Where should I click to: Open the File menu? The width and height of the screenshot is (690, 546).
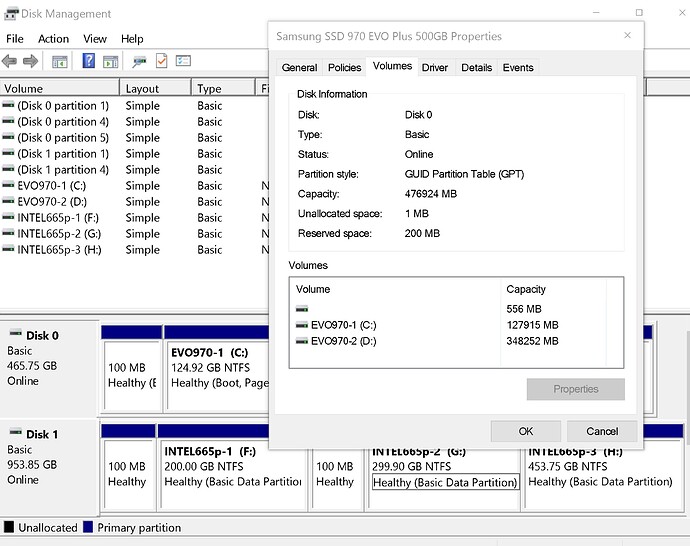(x=15, y=39)
